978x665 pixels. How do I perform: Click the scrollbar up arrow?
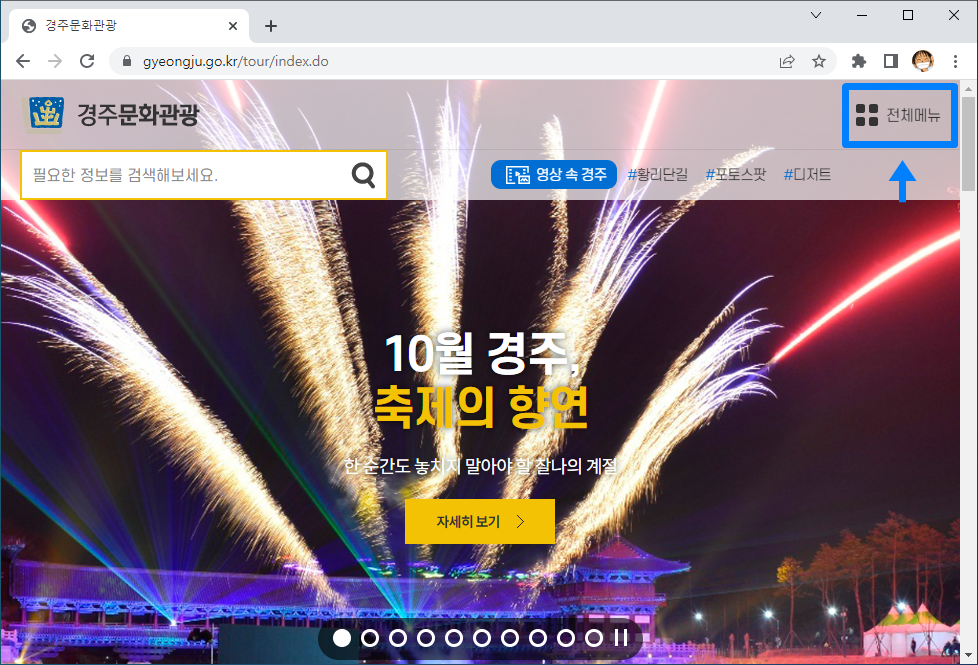tap(968, 89)
